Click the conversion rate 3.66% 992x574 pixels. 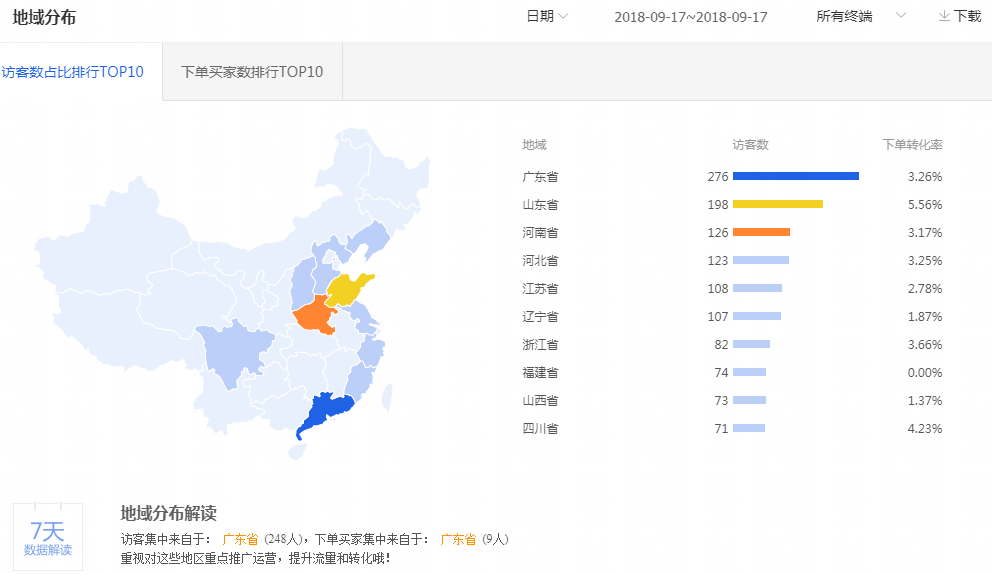(924, 344)
